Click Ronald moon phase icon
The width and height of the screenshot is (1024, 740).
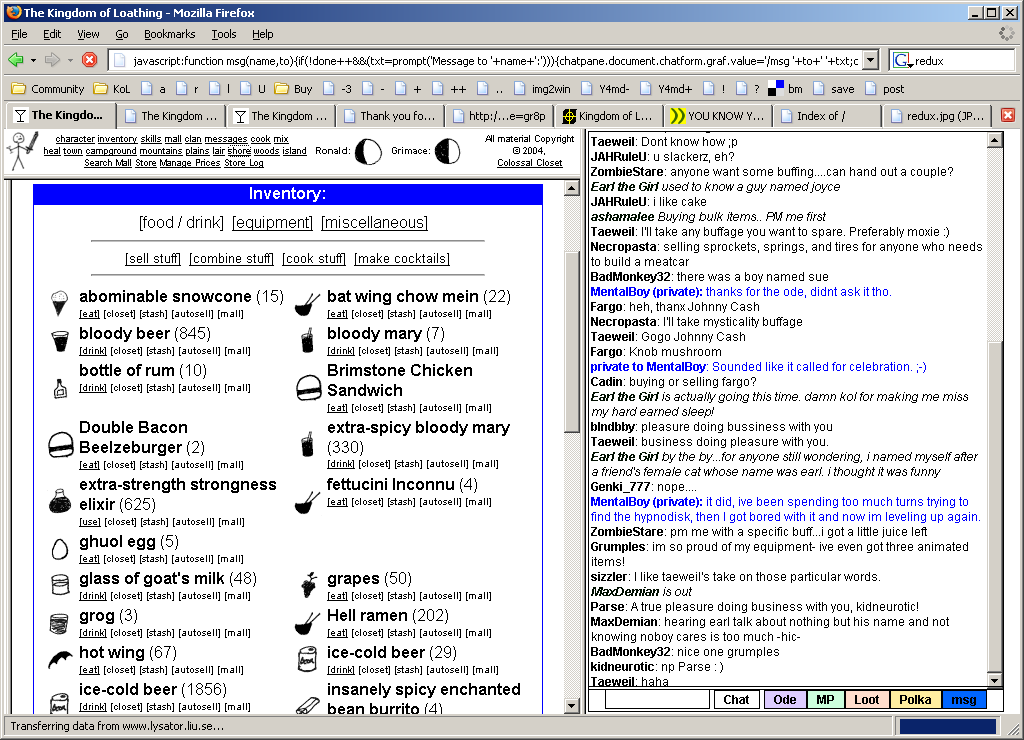click(x=368, y=152)
